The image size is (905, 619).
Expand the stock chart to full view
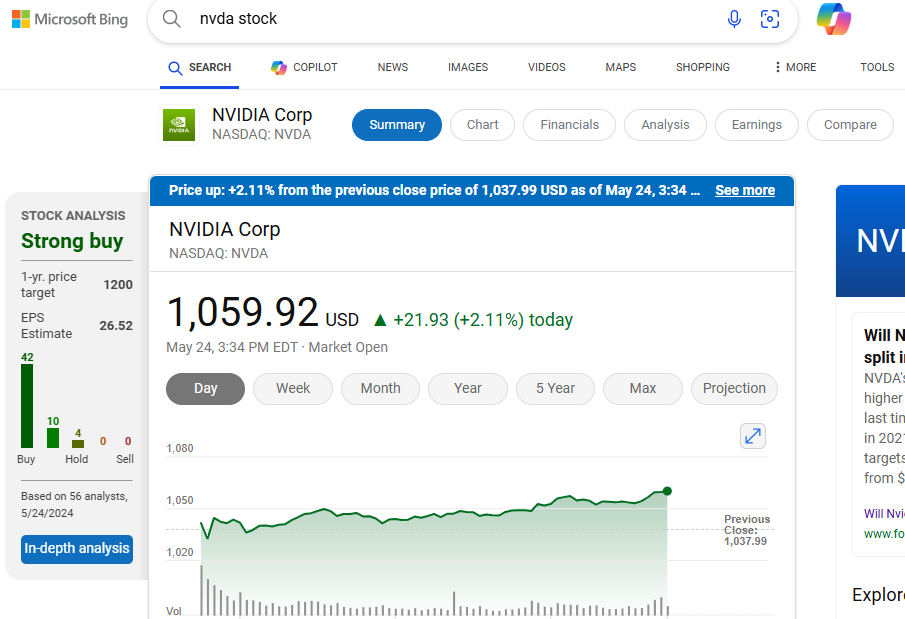point(752,436)
